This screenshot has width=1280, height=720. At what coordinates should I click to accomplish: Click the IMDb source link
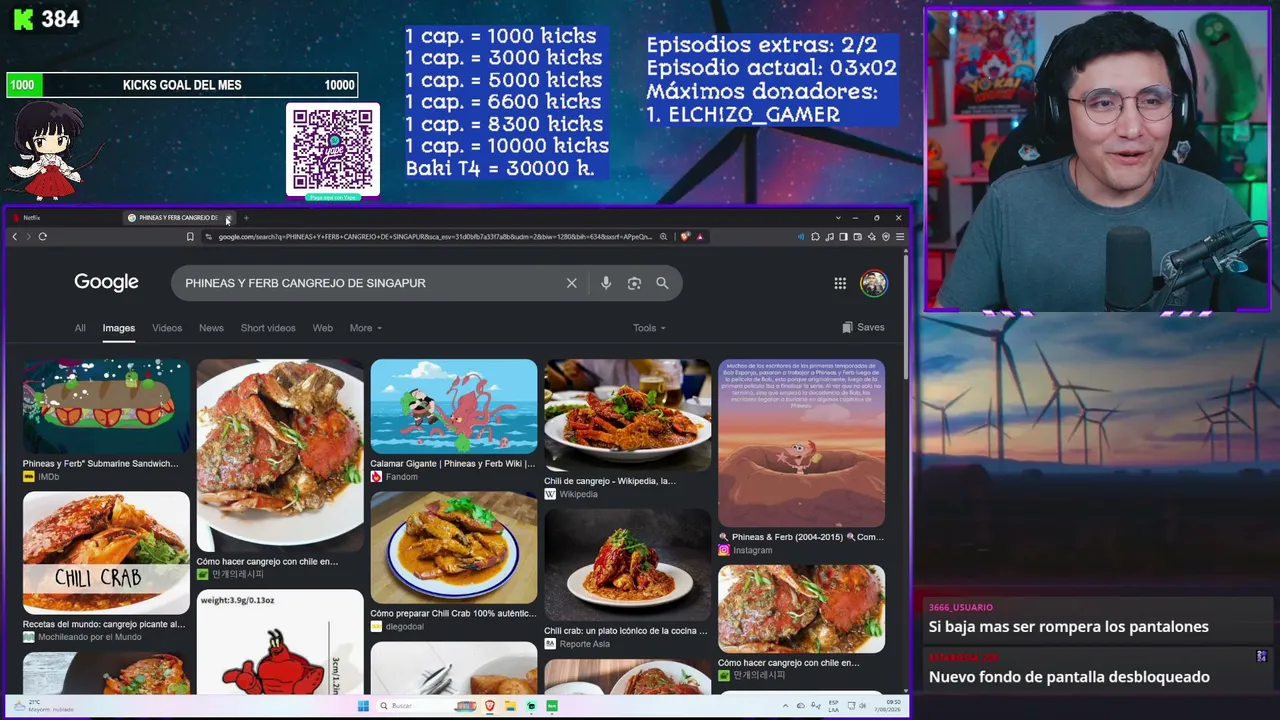(x=41, y=477)
